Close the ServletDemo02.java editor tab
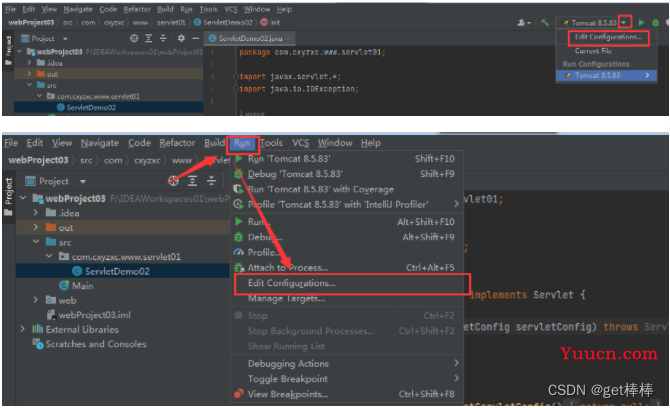The image size is (670, 408). [289, 38]
